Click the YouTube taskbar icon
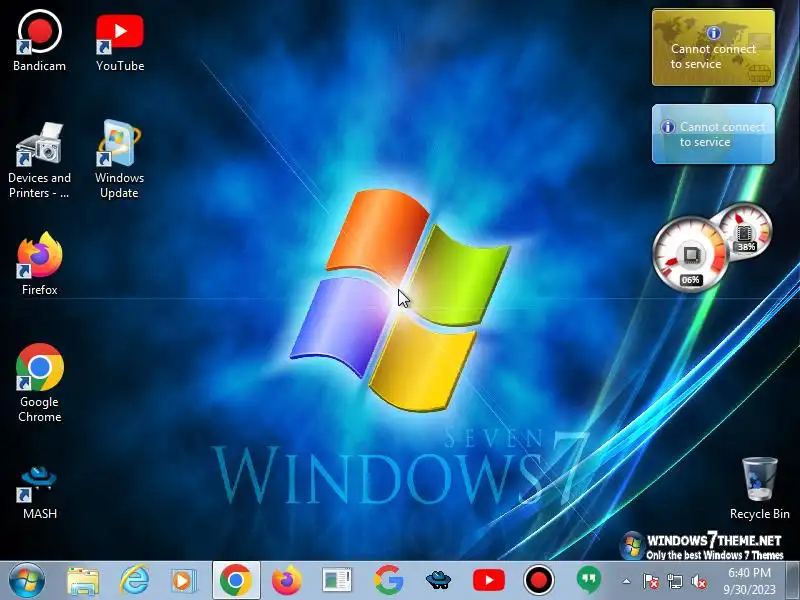 coord(489,581)
